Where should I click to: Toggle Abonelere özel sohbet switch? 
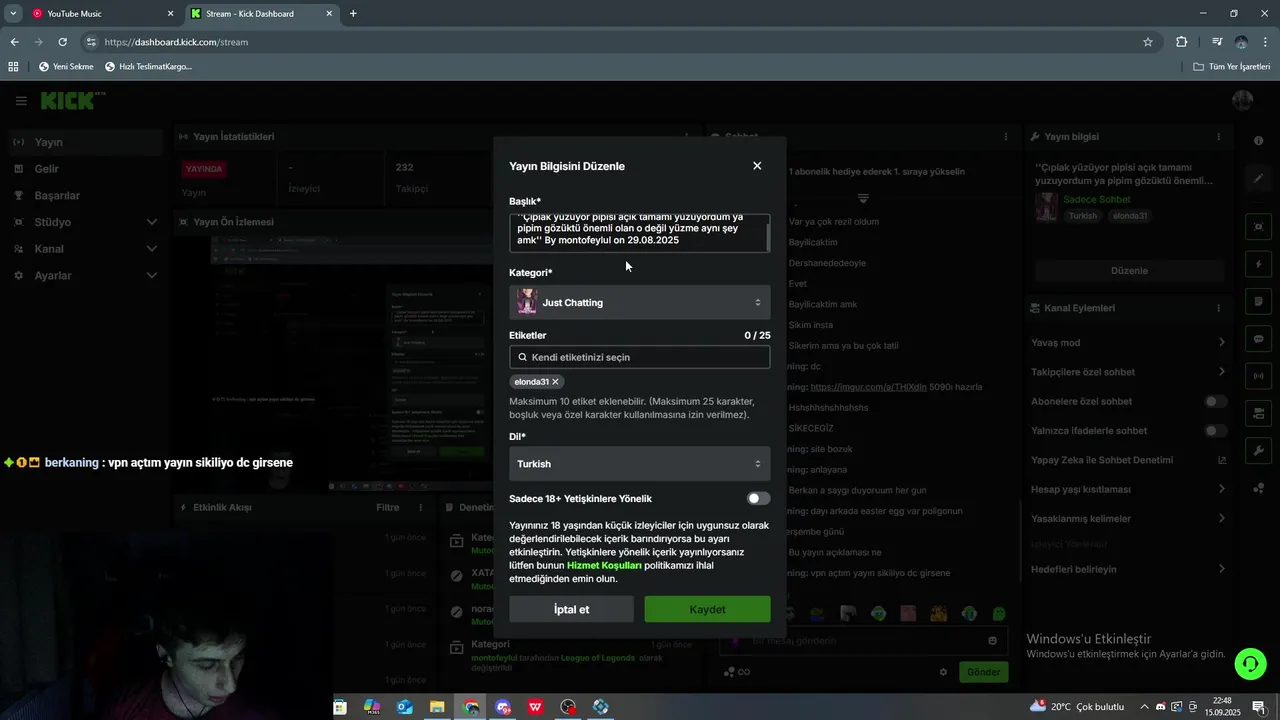pyautogui.click(x=1215, y=401)
